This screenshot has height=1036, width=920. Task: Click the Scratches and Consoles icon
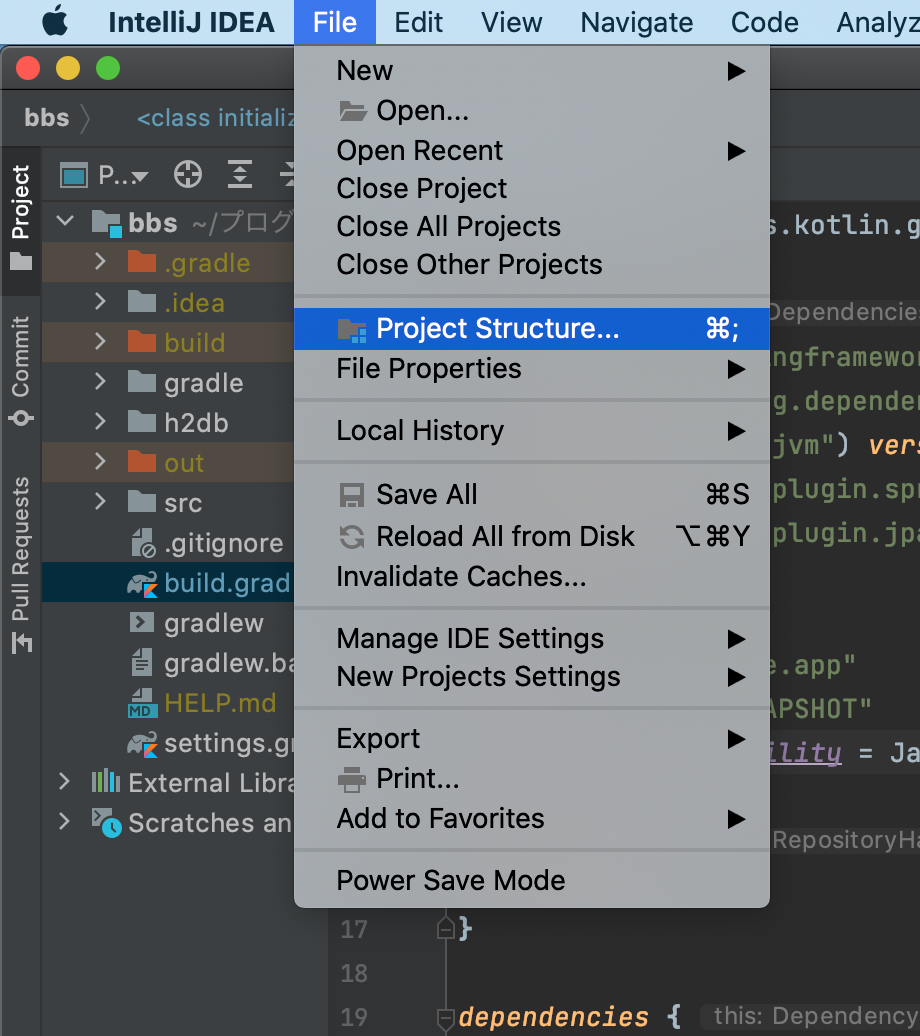106,823
